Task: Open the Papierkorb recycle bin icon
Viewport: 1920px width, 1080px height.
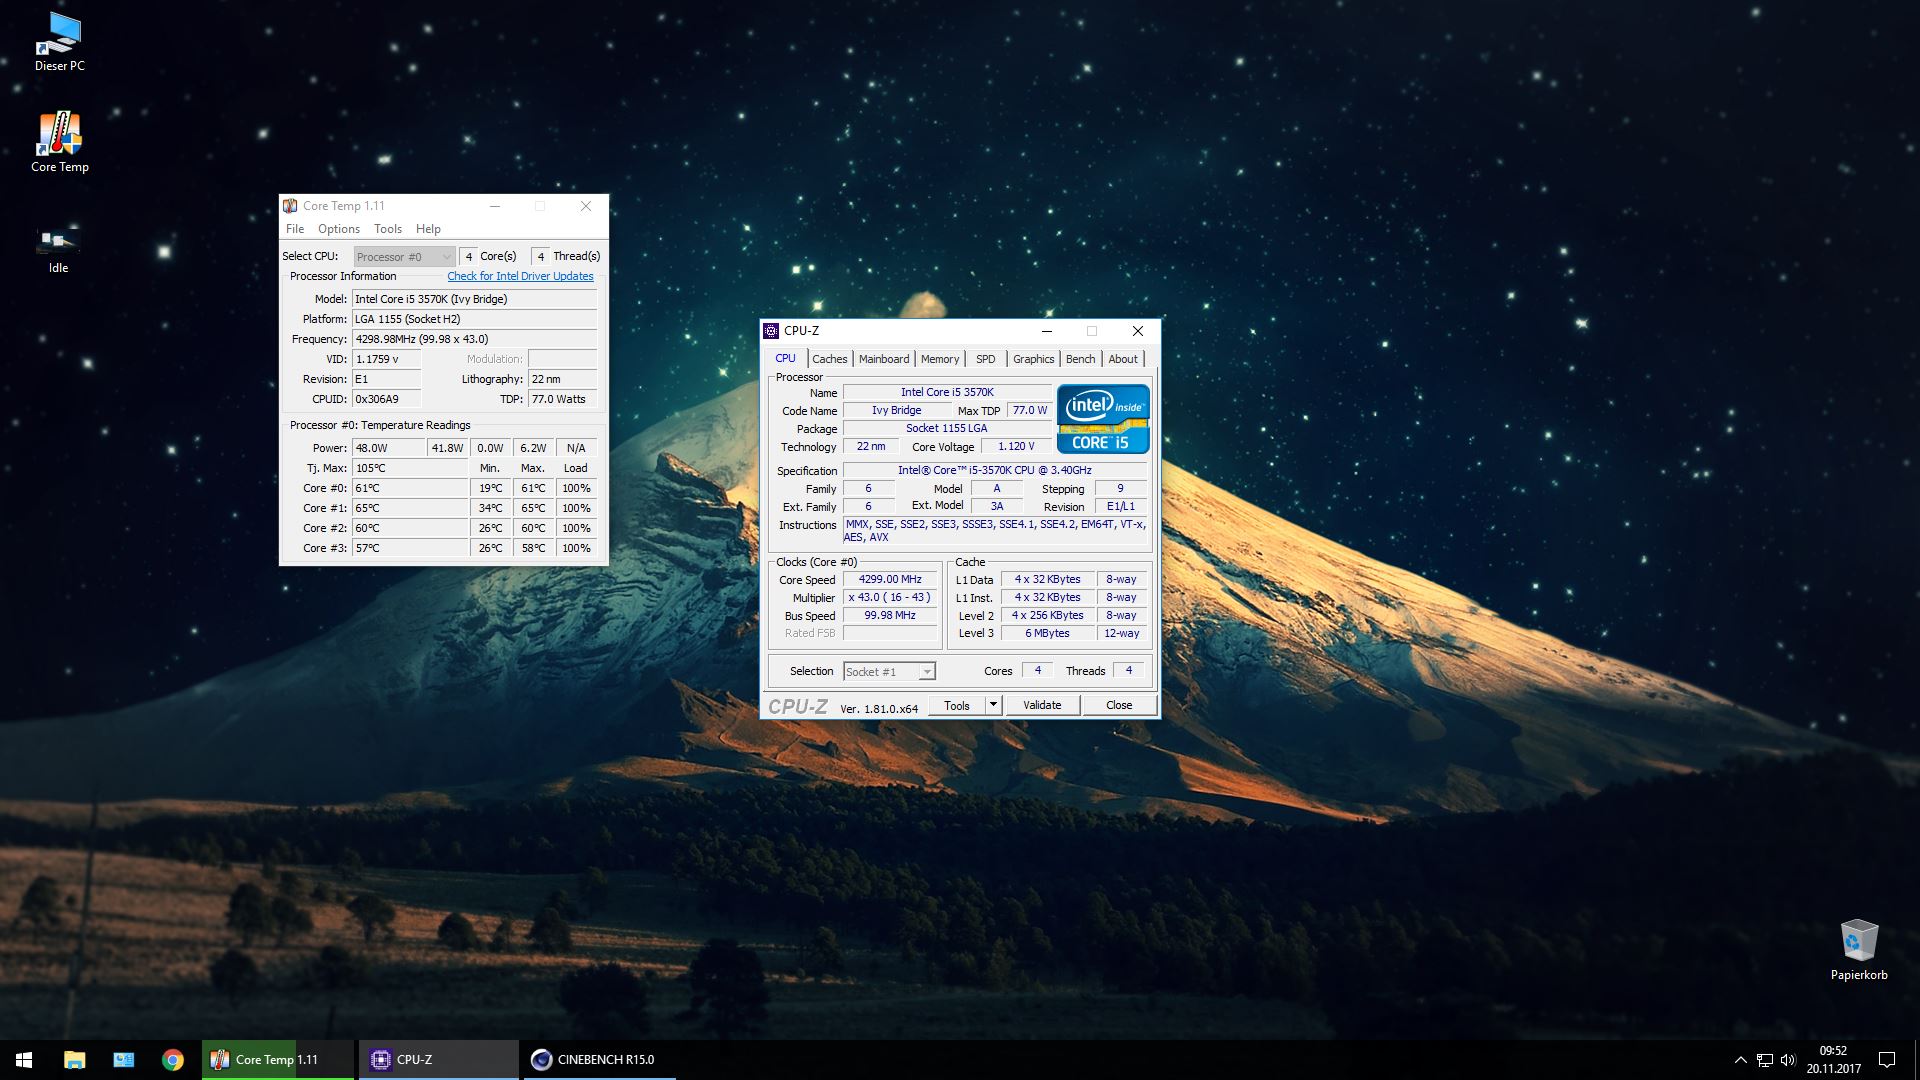Action: point(1858,948)
